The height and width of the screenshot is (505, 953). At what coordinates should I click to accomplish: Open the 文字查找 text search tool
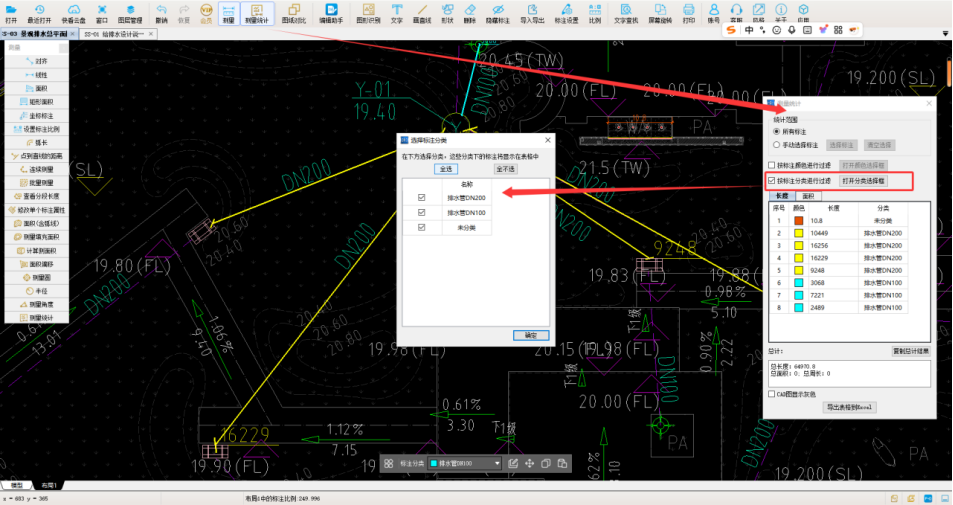coord(626,12)
